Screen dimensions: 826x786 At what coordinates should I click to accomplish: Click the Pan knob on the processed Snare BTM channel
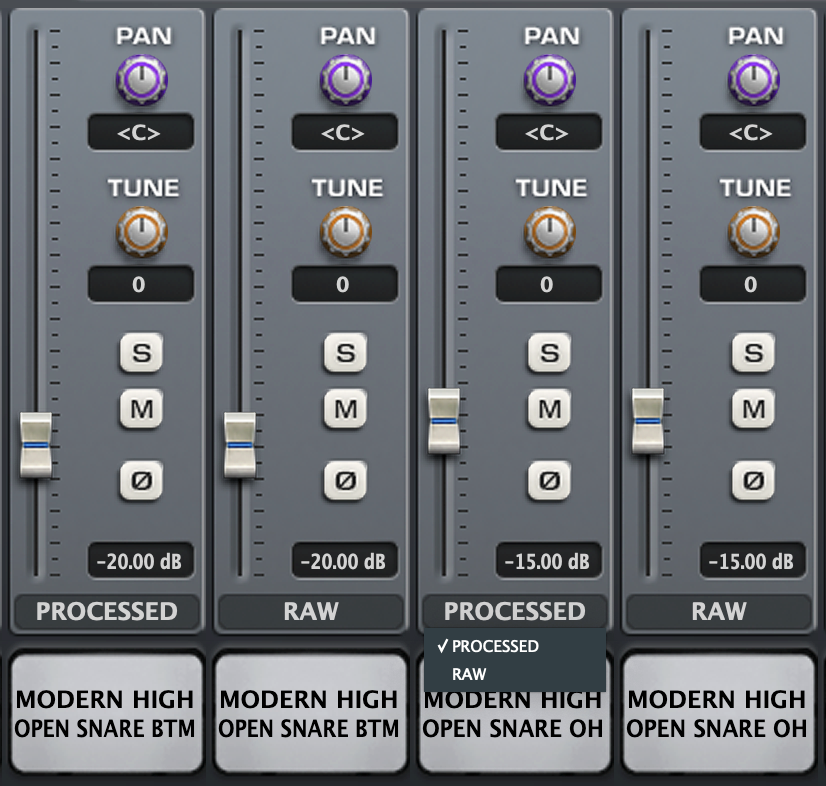pyautogui.click(x=141, y=79)
